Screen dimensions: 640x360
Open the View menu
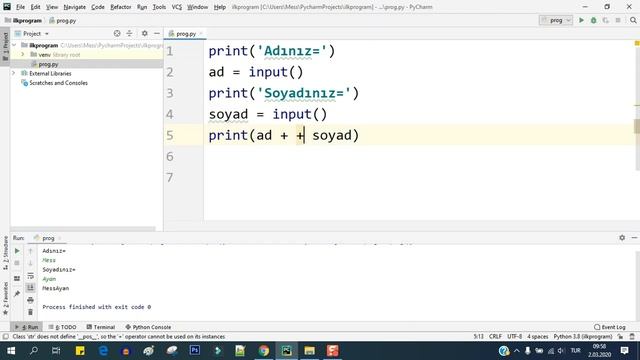(52, 7)
